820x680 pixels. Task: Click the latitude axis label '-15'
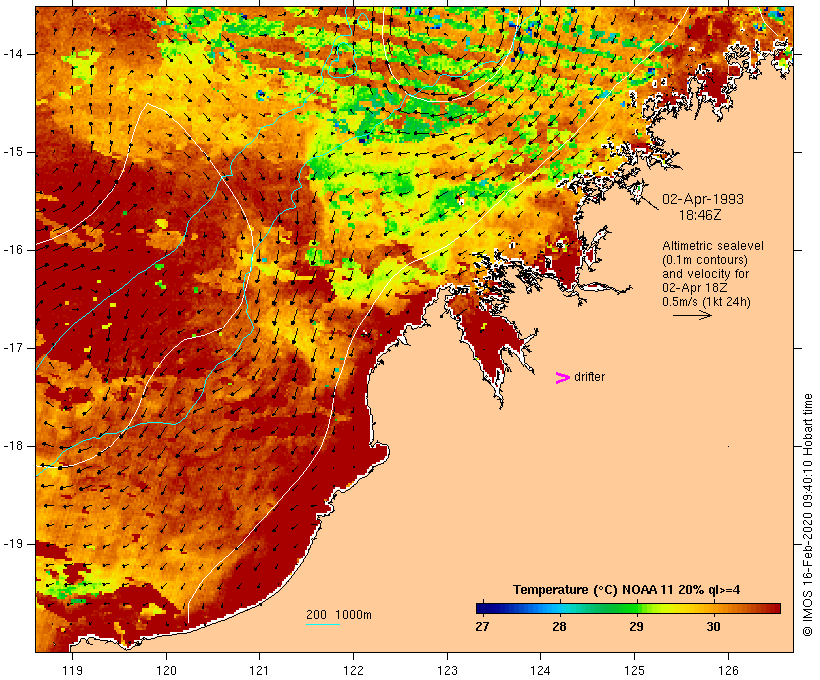[x=13, y=152]
